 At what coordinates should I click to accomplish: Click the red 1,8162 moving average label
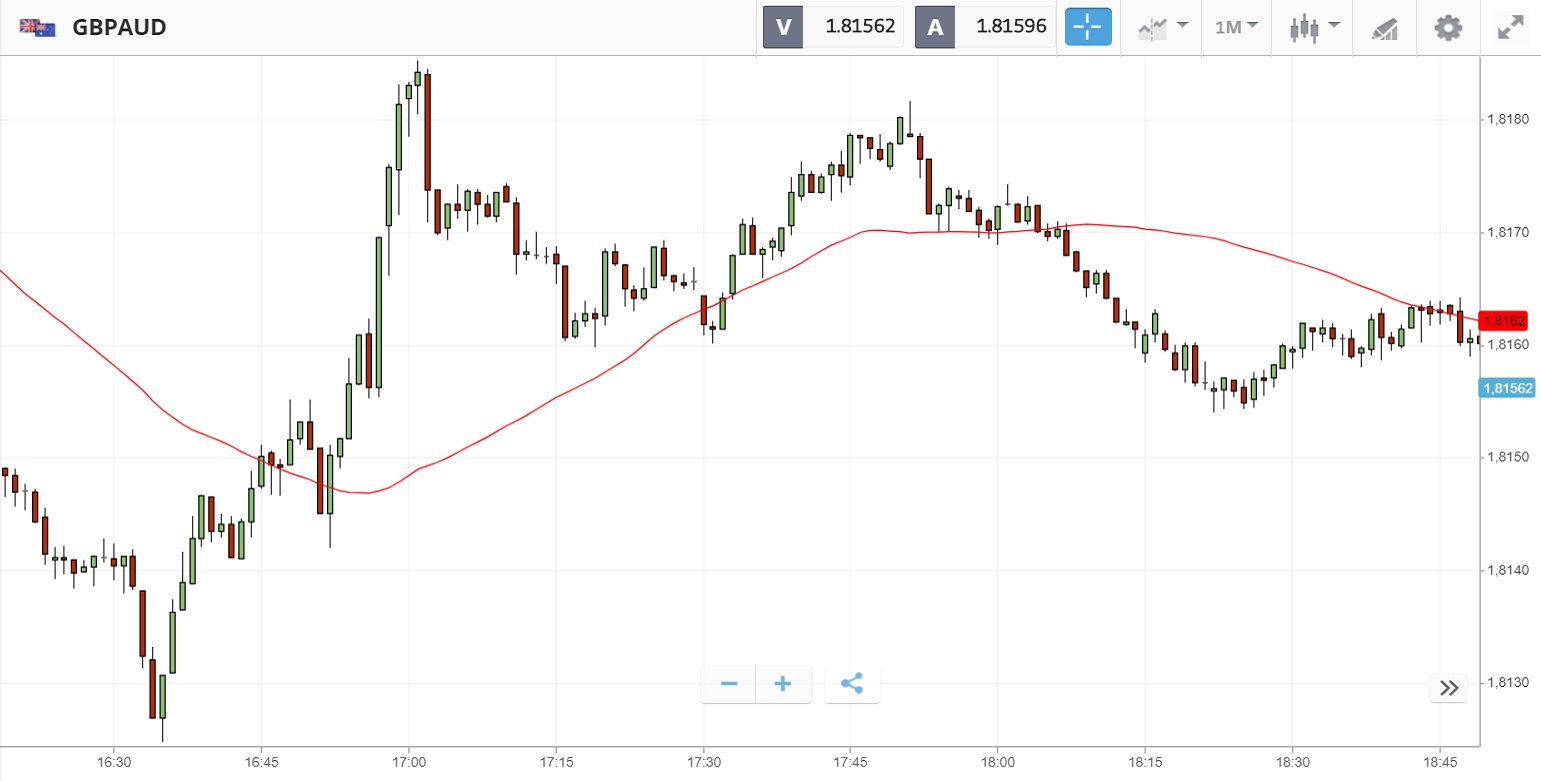[x=1504, y=321]
